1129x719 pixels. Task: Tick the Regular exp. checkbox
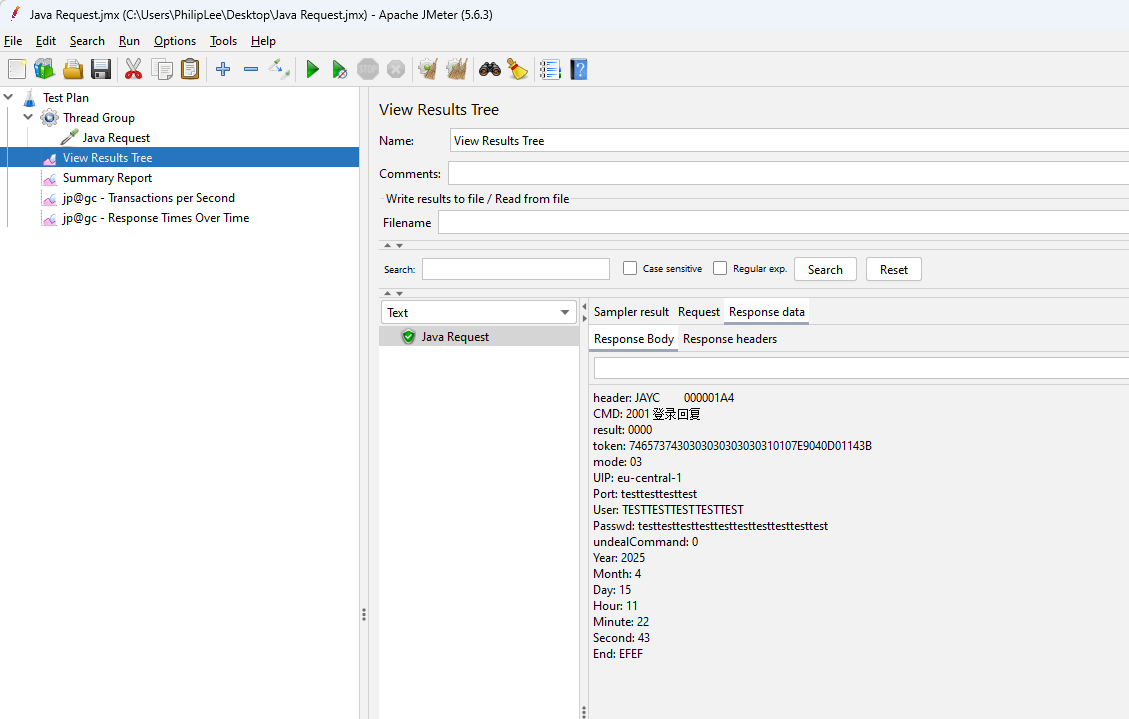(720, 268)
